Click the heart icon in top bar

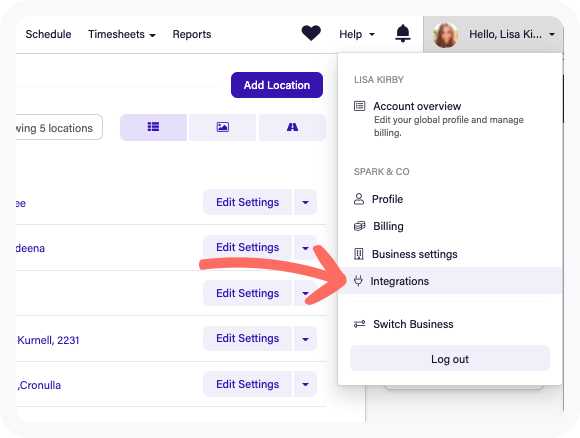(x=311, y=34)
